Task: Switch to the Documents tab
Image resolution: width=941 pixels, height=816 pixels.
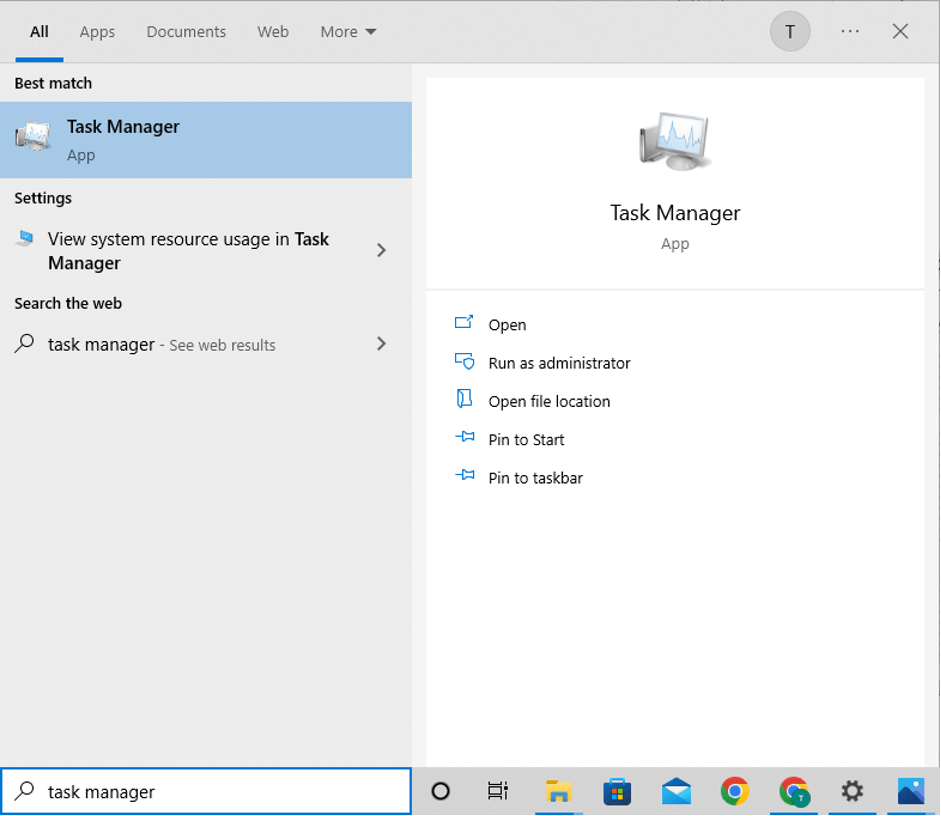Action: [x=186, y=31]
